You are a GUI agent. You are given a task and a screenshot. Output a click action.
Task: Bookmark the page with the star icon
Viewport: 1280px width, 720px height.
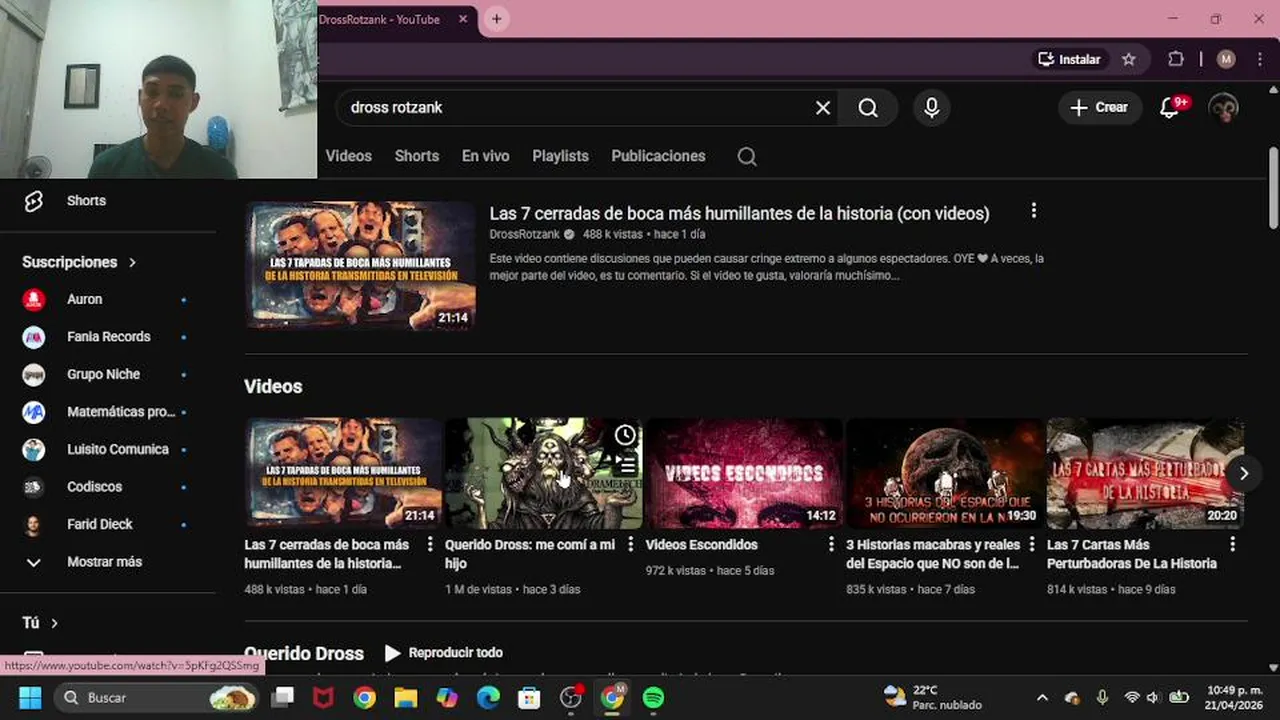[1129, 59]
